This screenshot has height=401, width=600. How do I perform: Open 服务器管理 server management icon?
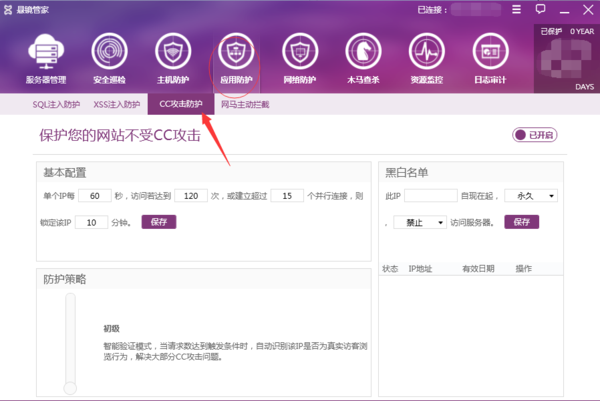pos(46,58)
